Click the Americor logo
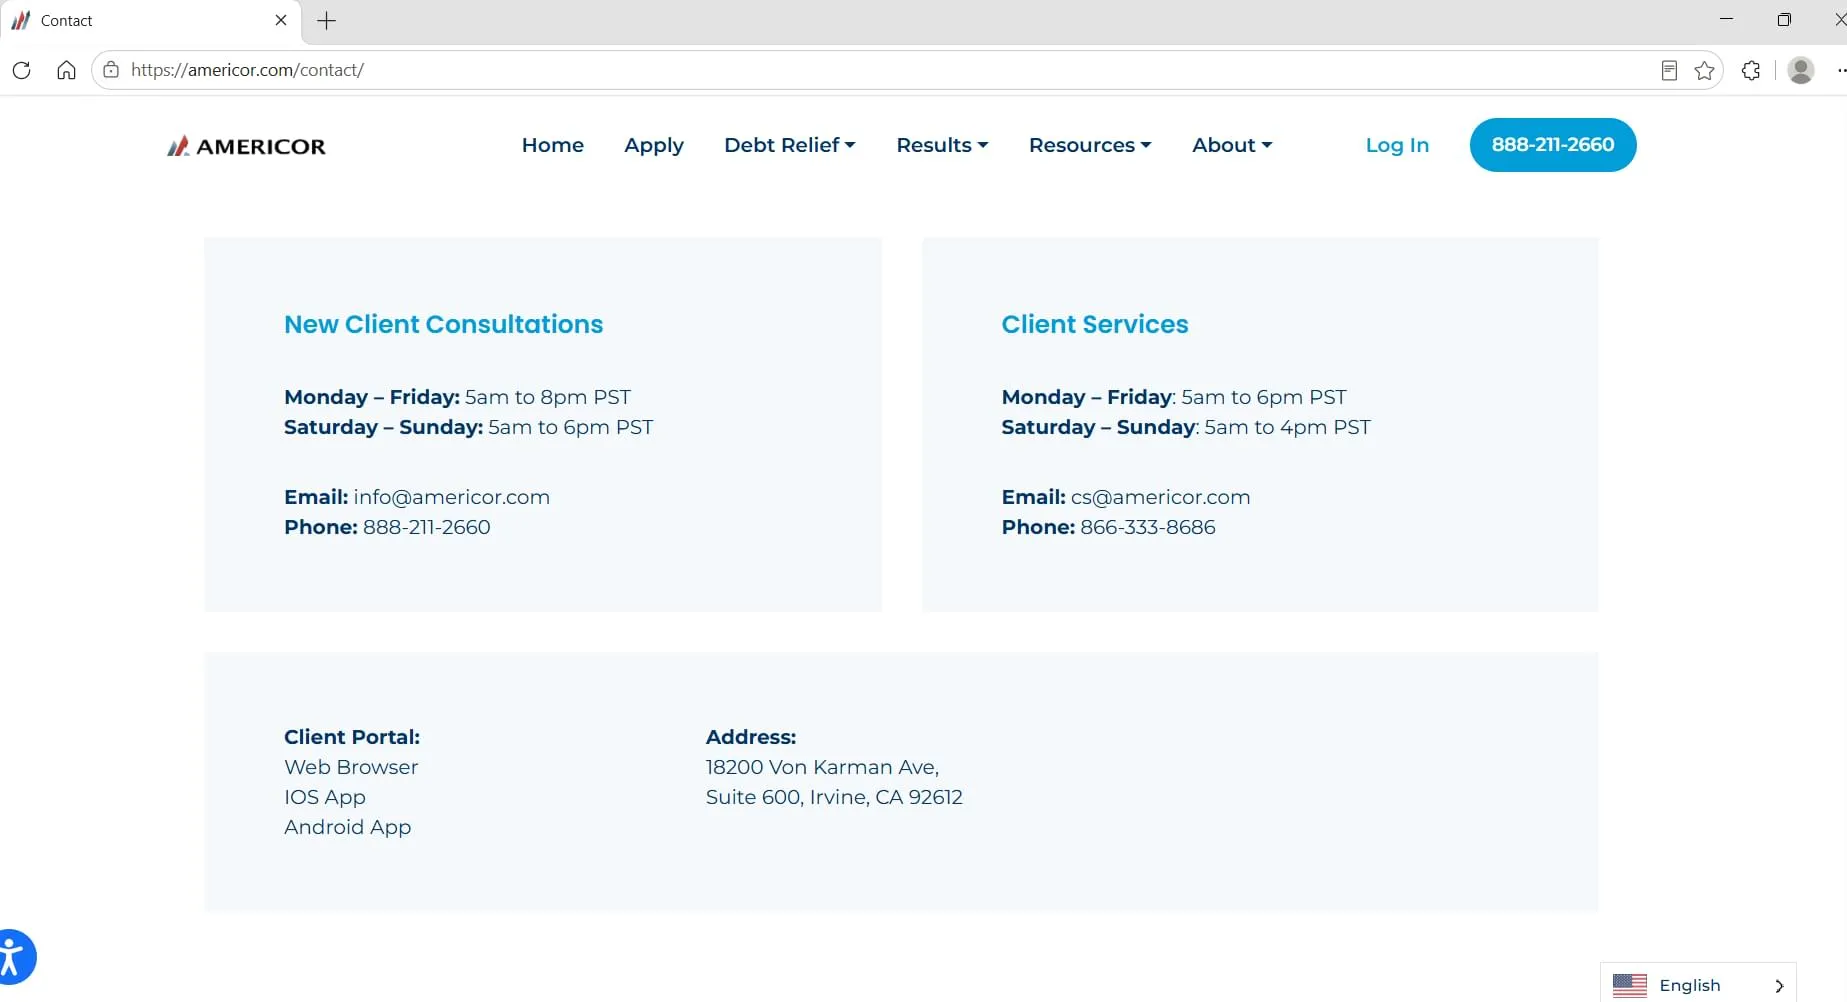1847x1002 pixels. click(246, 146)
